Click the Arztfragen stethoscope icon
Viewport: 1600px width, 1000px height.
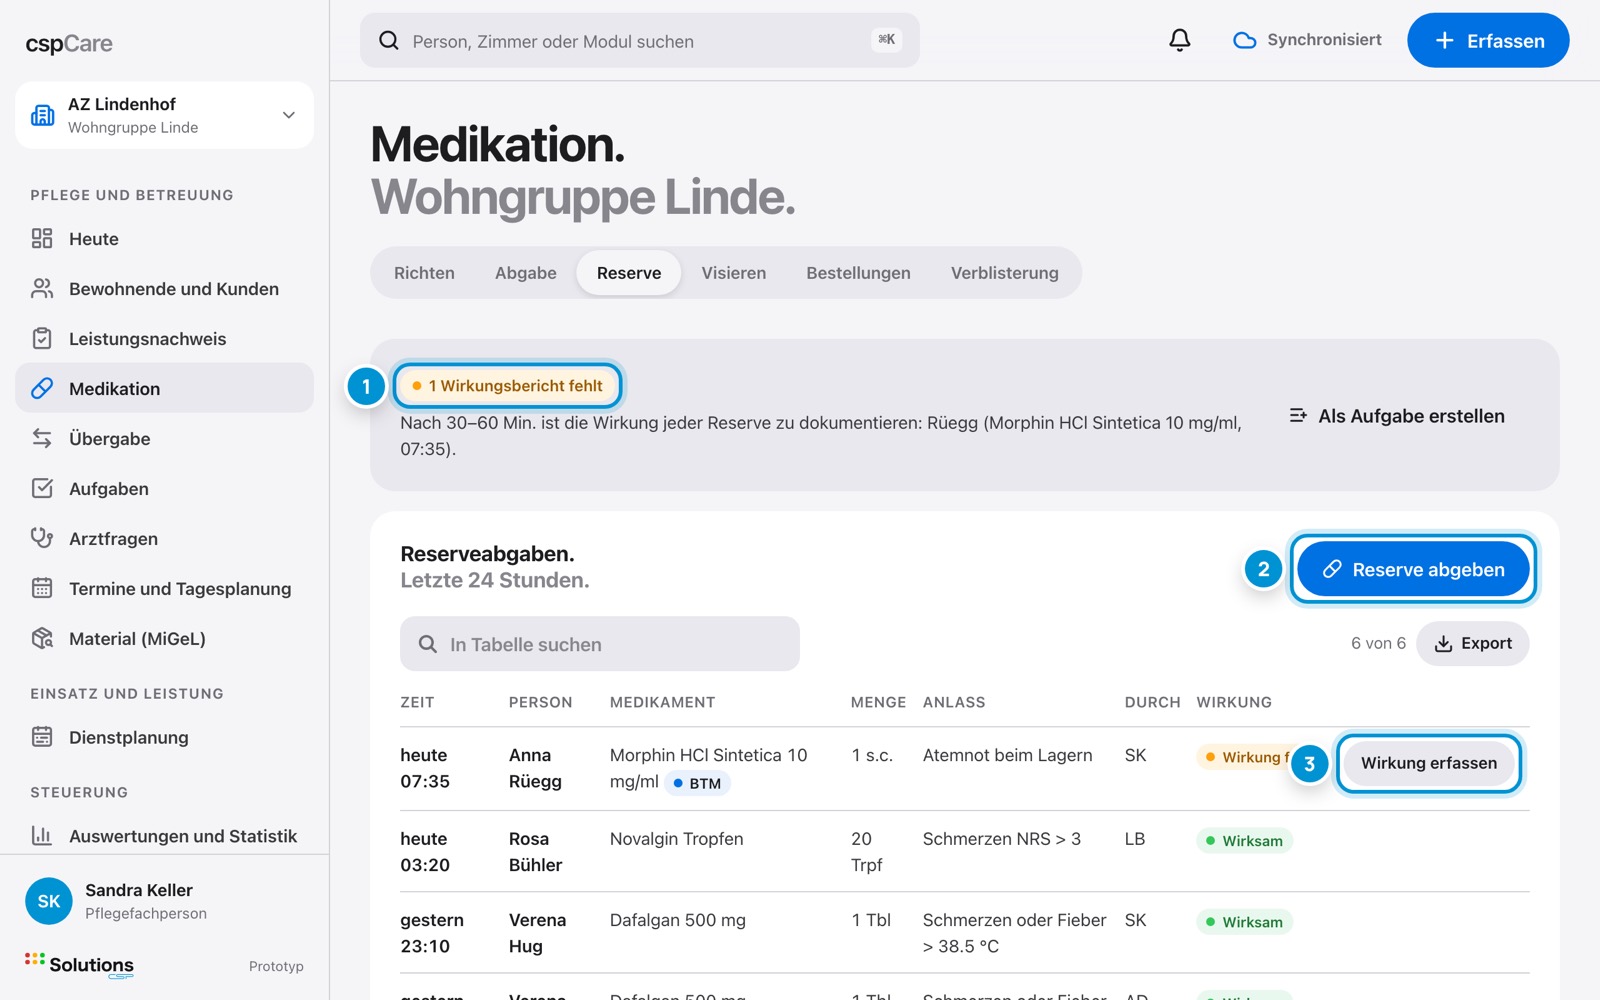tap(42, 538)
